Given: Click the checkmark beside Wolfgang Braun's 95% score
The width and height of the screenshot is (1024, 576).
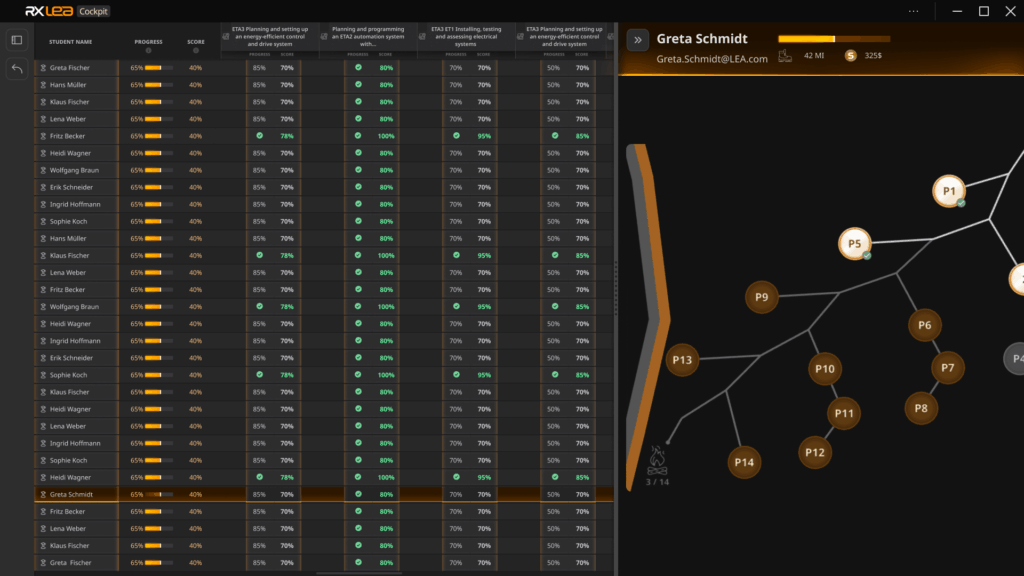Looking at the screenshot, I should click(456, 306).
